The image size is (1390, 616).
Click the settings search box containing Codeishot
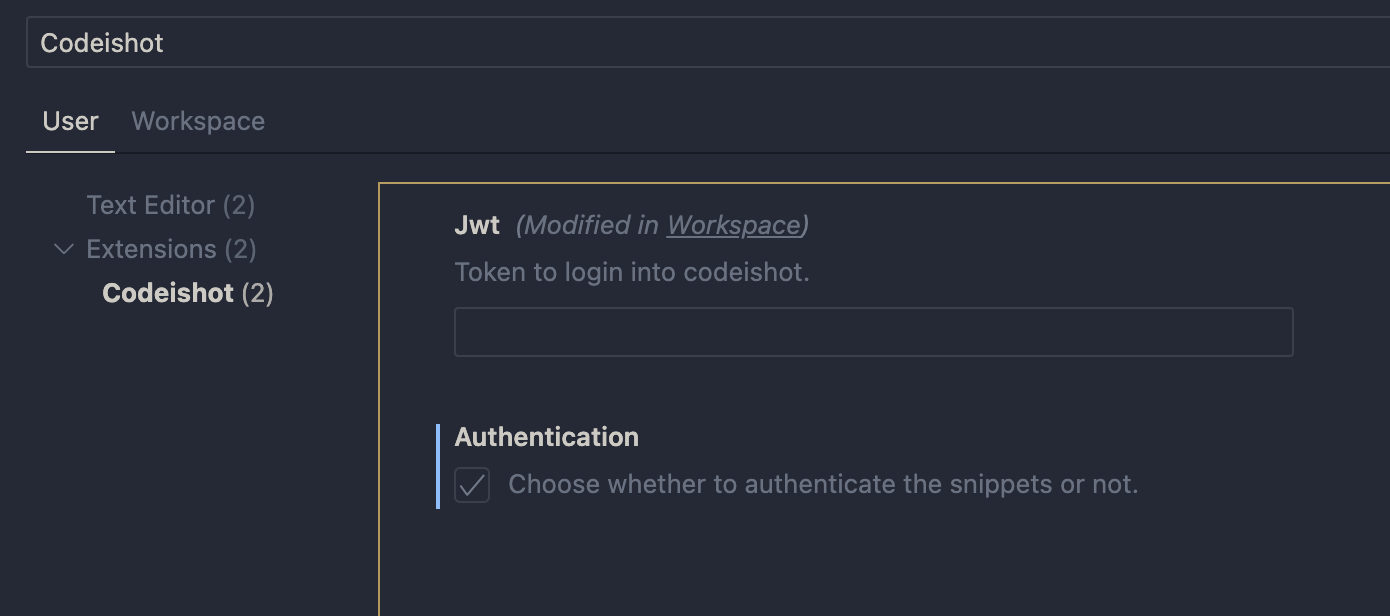tap(708, 42)
